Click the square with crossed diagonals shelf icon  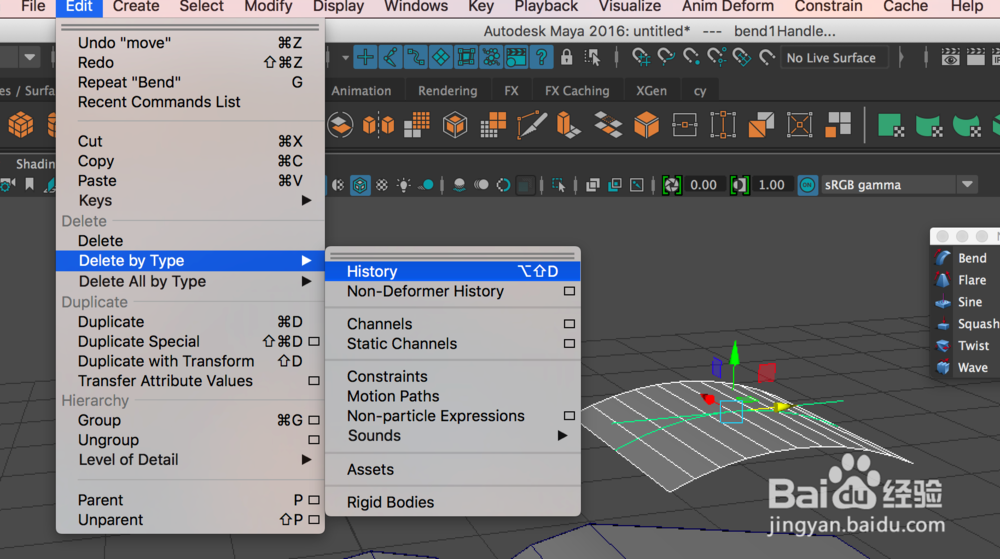tap(799, 124)
